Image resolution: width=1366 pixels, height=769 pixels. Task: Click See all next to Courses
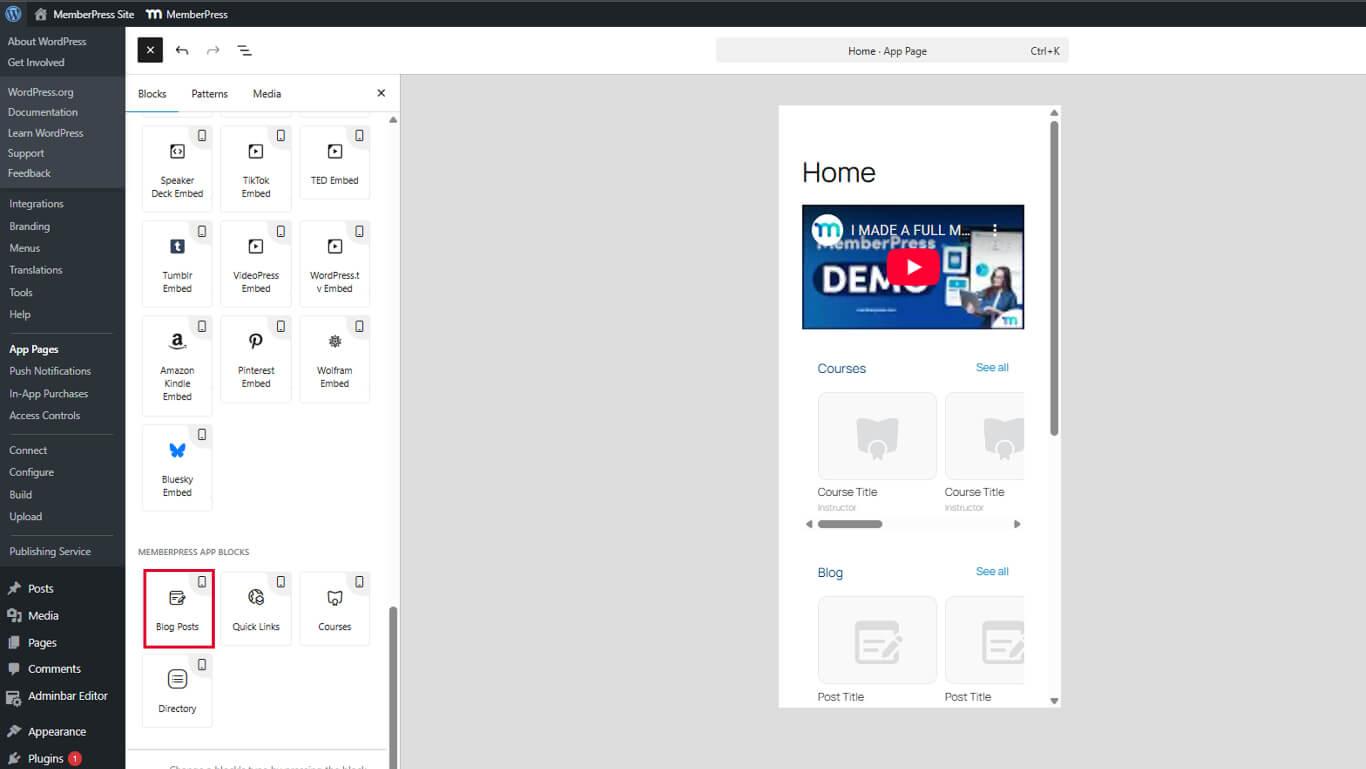[992, 368]
